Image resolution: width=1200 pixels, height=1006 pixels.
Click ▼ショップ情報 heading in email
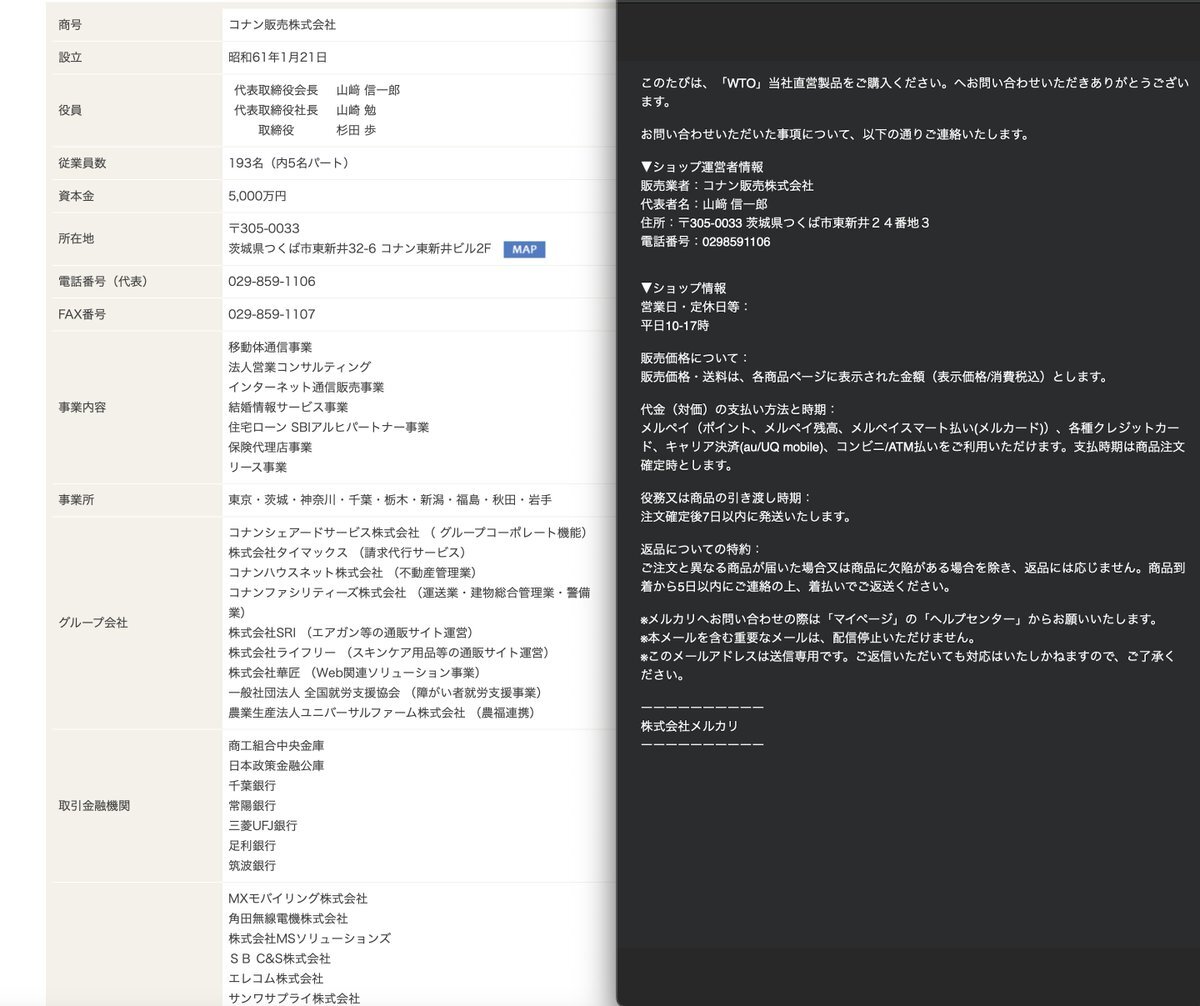point(684,288)
